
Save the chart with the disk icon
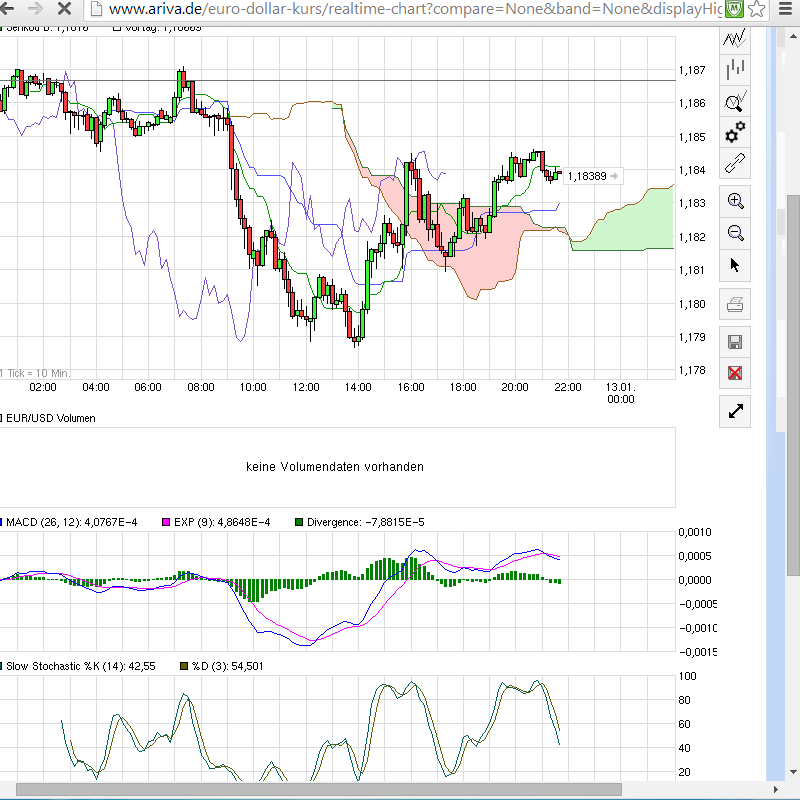pos(735,340)
